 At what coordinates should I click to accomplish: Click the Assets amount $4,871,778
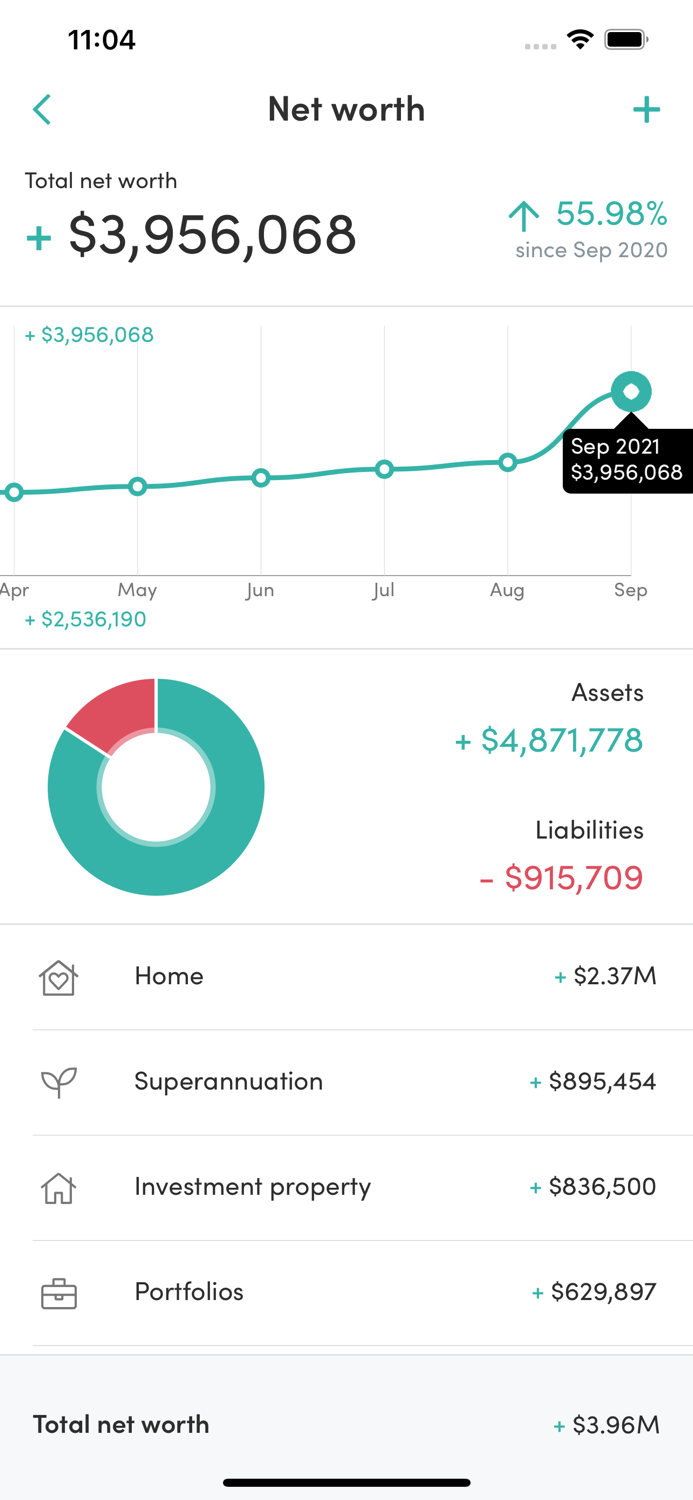pos(548,741)
